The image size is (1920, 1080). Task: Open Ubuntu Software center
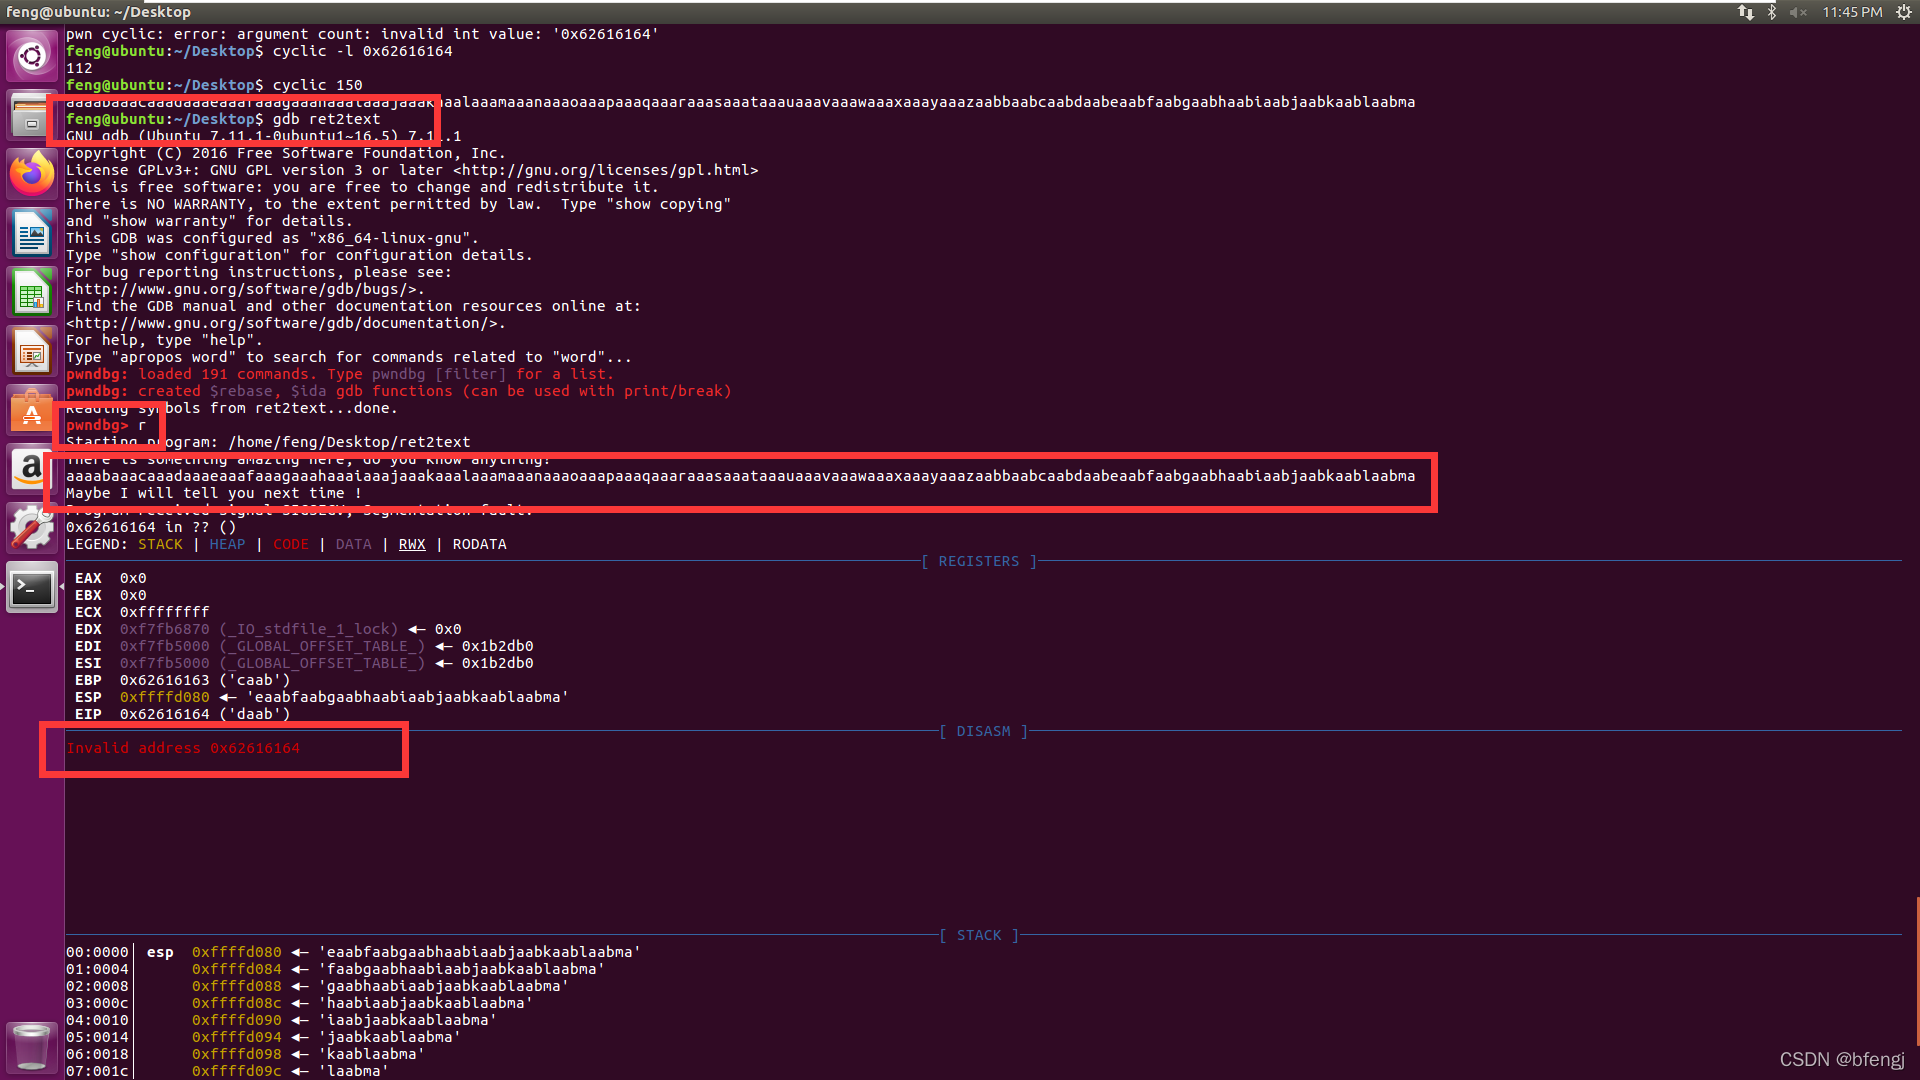click(x=32, y=410)
